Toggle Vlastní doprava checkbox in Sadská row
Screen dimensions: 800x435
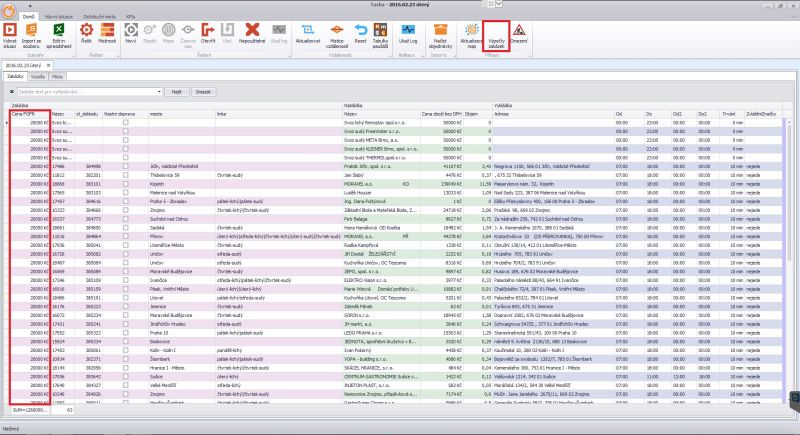point(126,227)
